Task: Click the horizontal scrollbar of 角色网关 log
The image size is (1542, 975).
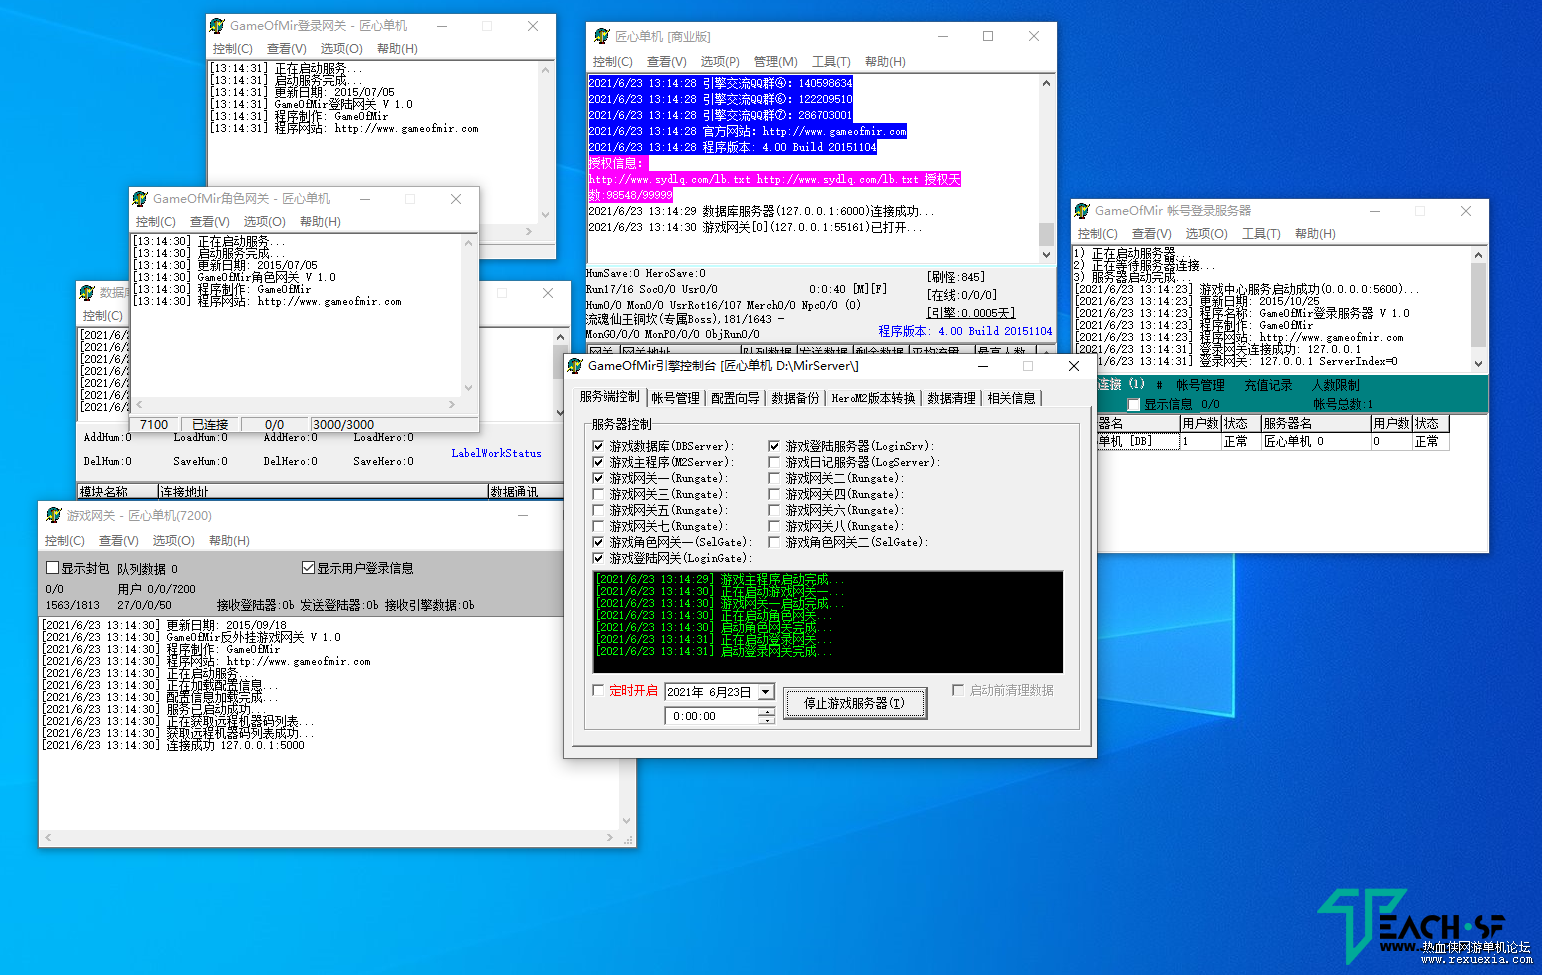Action: tap(294, 405)
